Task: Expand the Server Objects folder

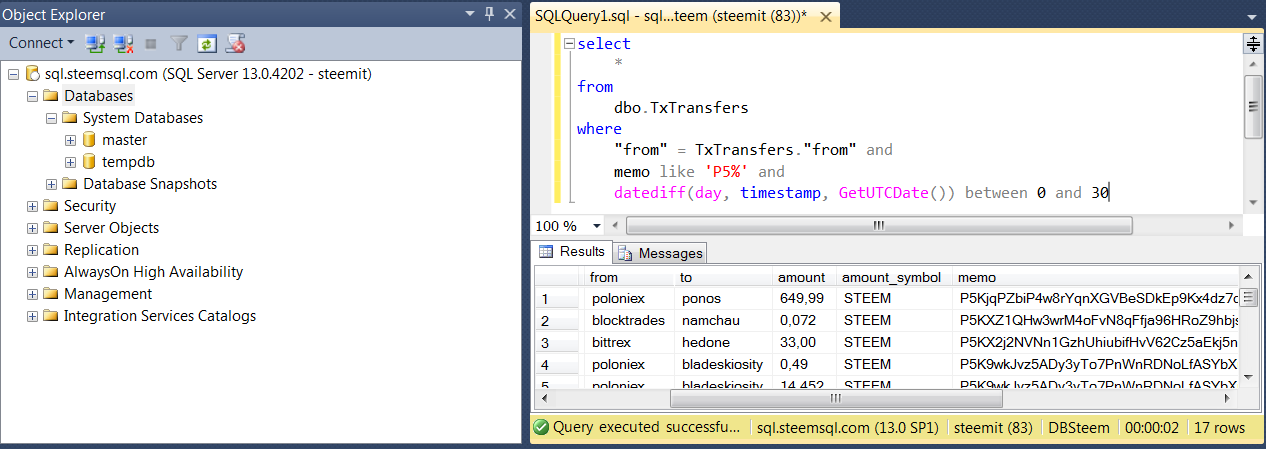Action: tap(32, 228)
